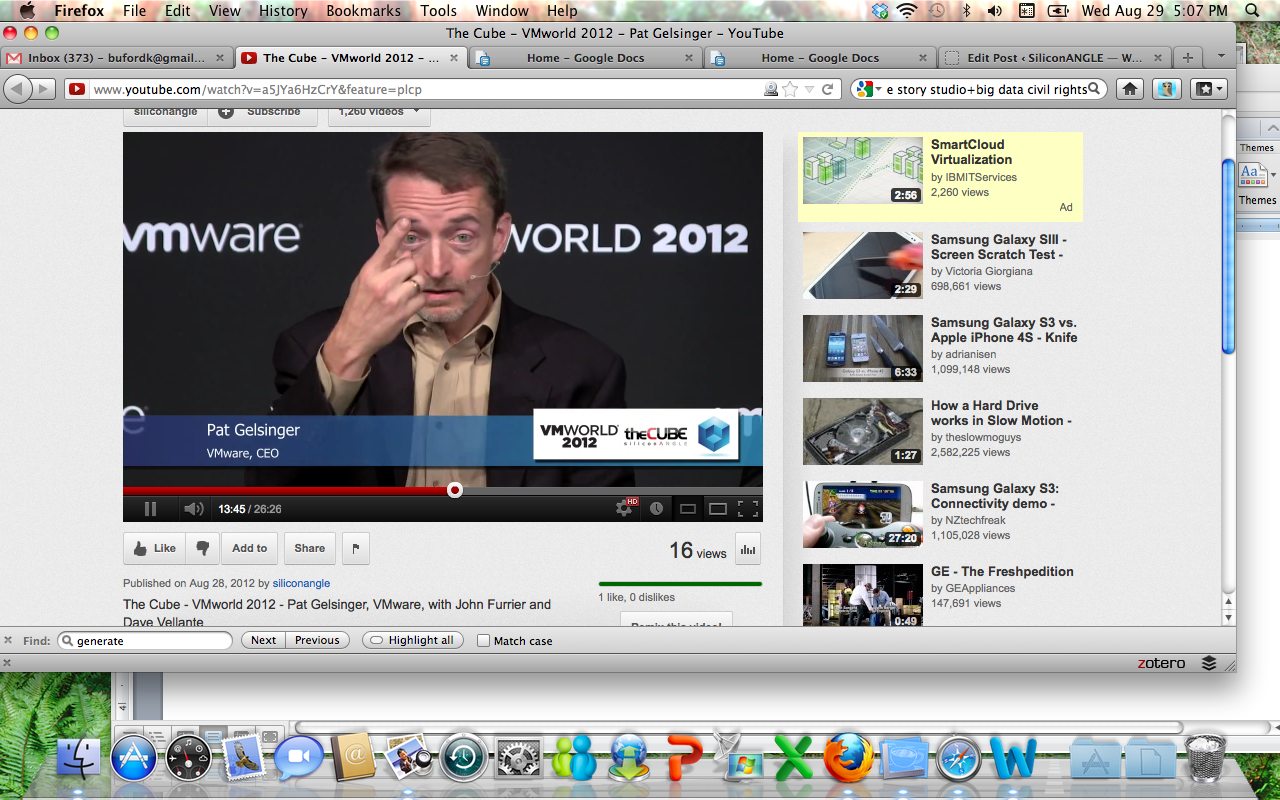The height and width of the screenshot is (800, 1280).
Task: Open search engine selector dropdown
Action: pos(867,89)
